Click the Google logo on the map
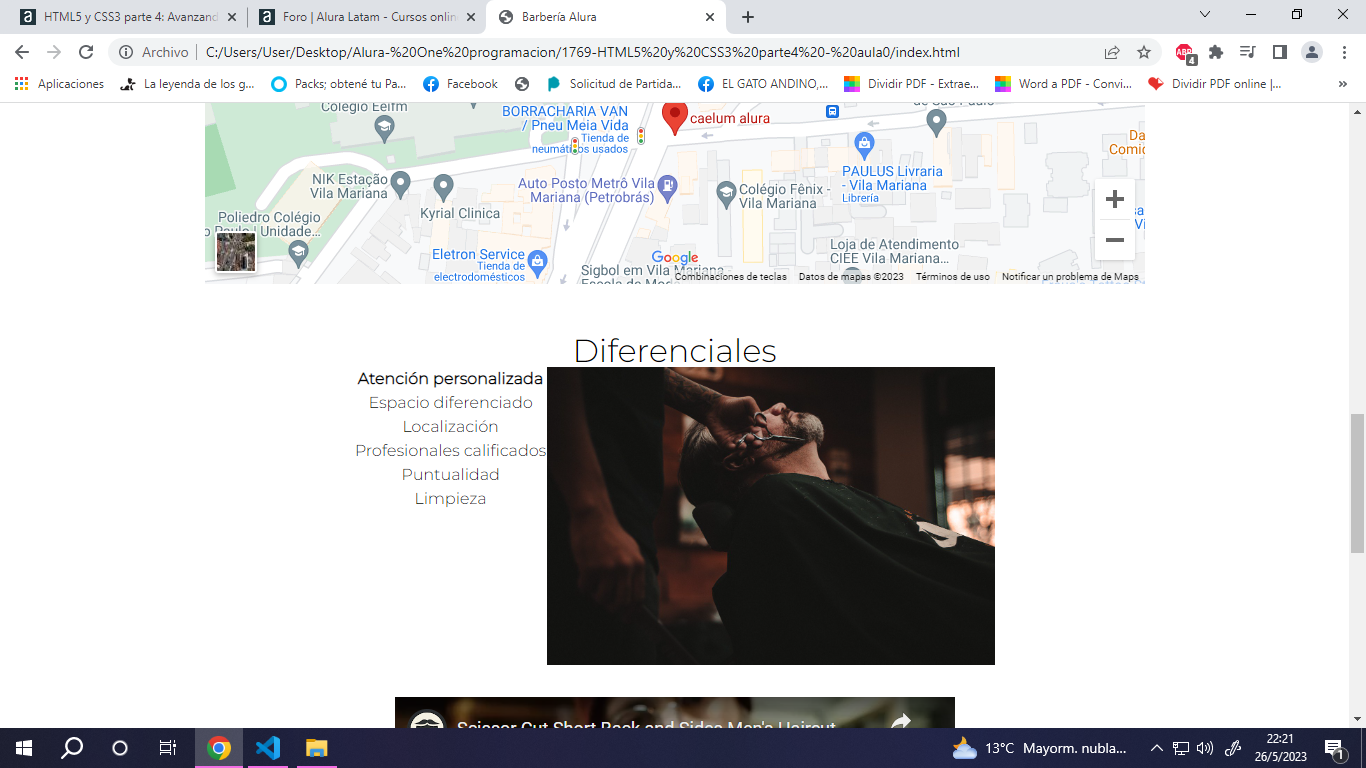 pyautogui.click(x=675, y=258)
